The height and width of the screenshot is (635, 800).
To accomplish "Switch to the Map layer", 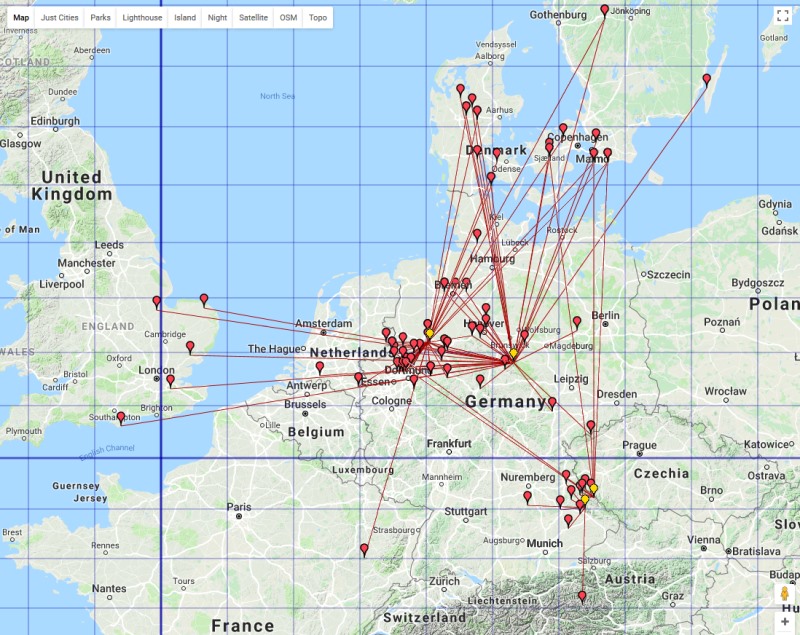I will coord(21,18).
